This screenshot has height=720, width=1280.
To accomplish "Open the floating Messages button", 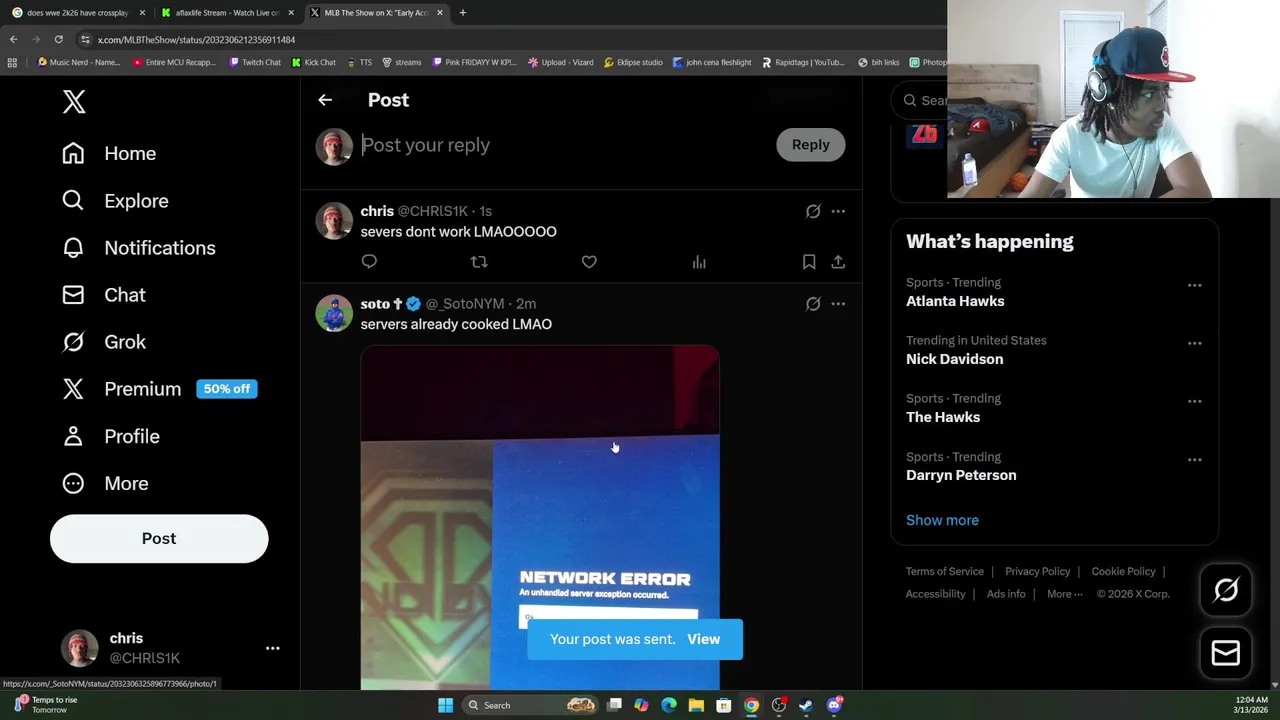I will tap(1226, 653).
